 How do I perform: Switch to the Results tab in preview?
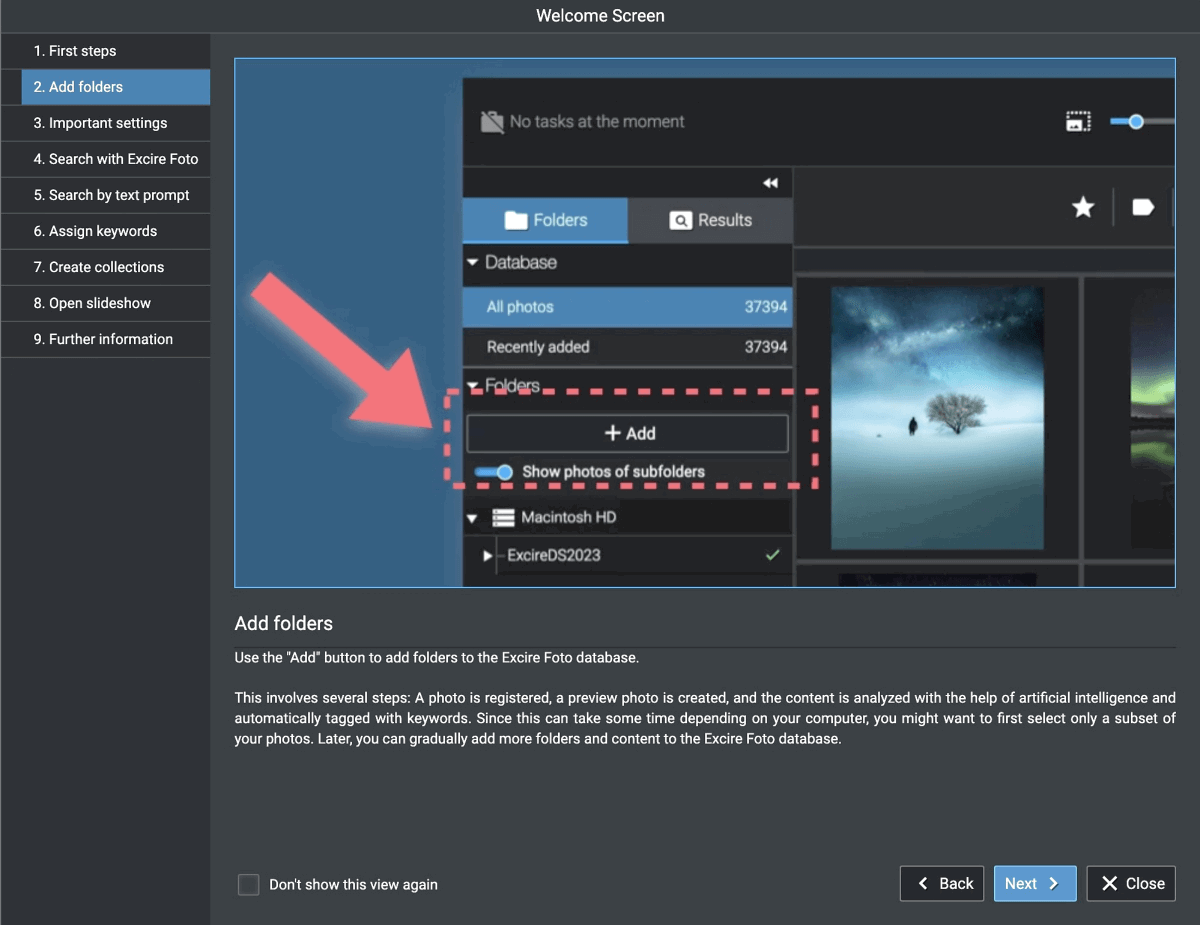pos(710,220)
